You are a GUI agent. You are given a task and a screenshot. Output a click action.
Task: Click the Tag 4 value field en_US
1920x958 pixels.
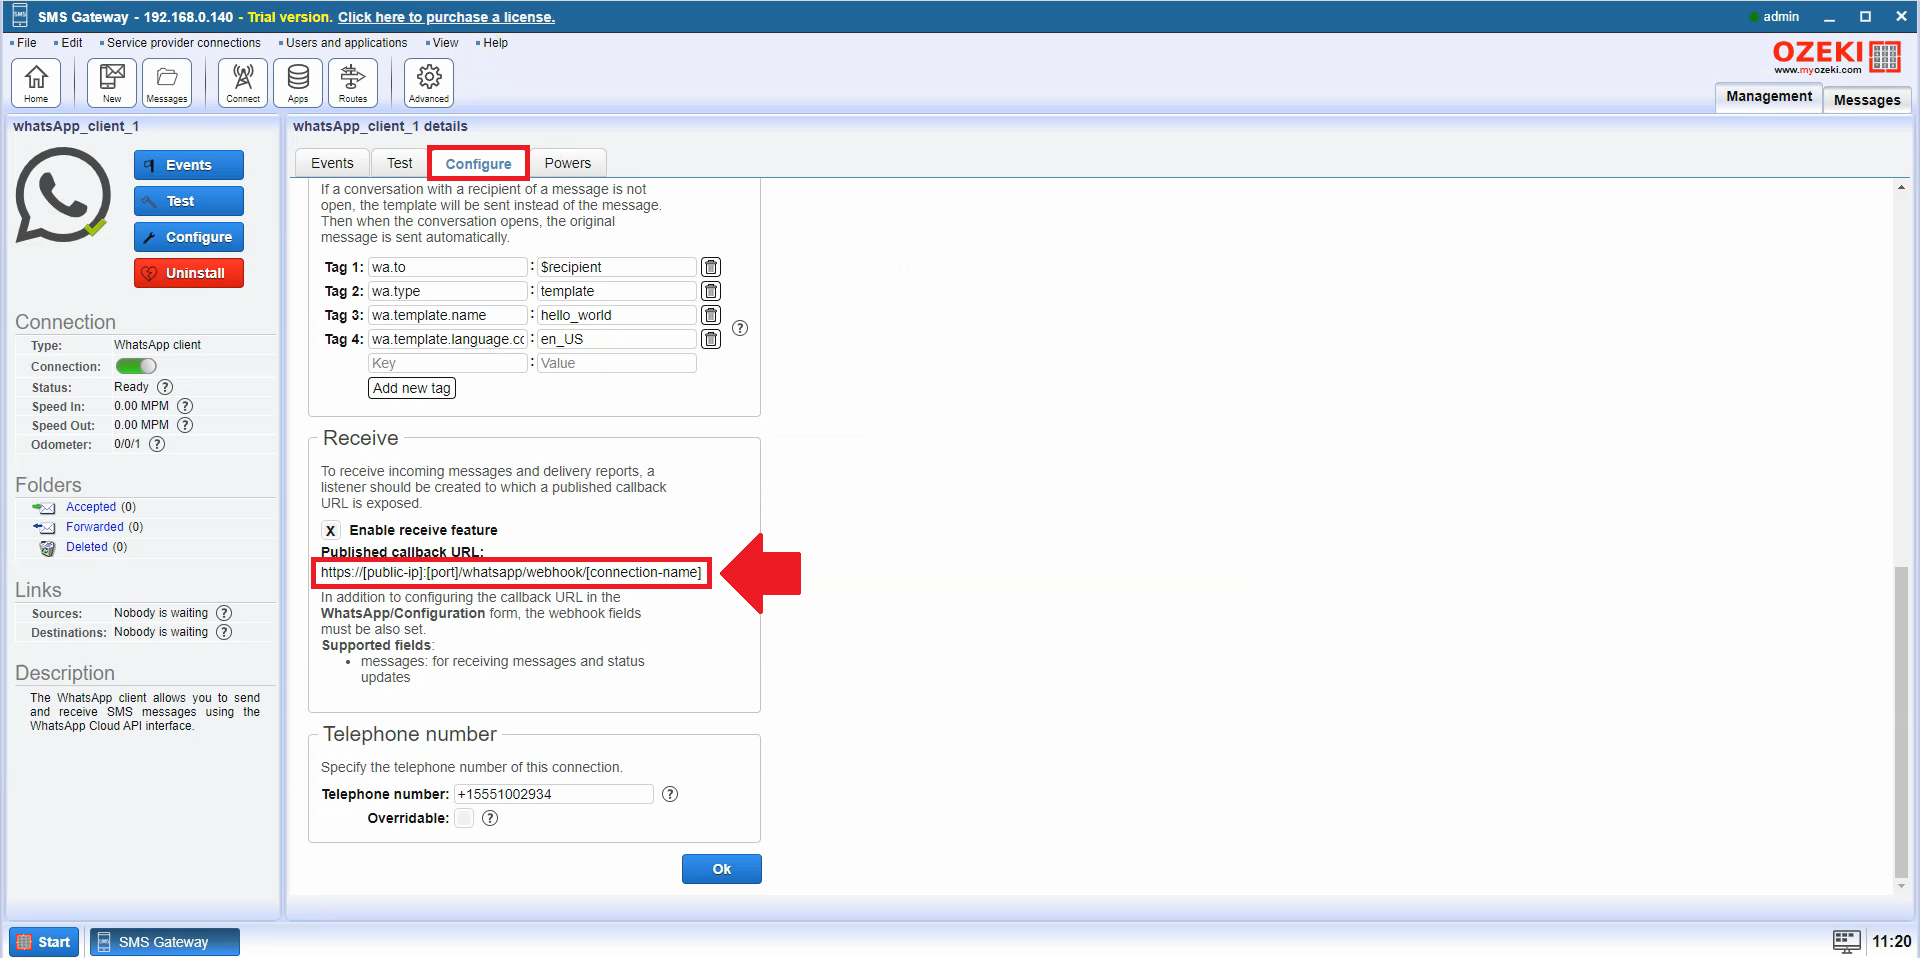(x=616, y=339)
